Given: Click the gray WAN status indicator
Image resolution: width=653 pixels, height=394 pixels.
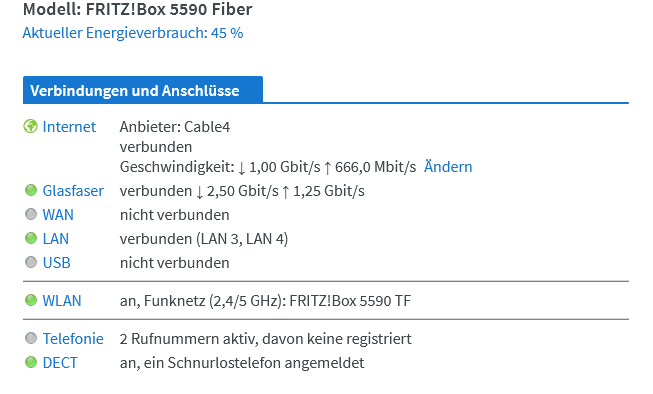Looking at the screenshot, I should pos(31,214).
